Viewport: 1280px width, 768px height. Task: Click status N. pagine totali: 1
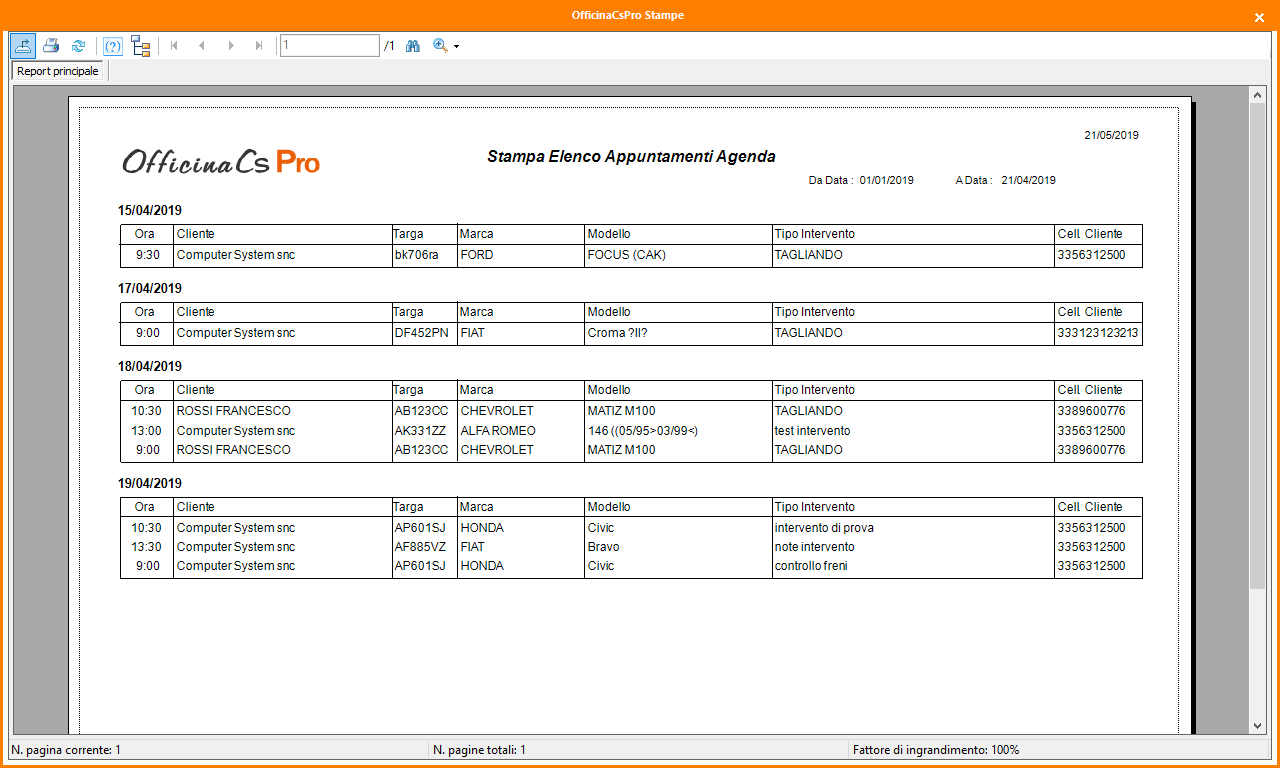coord(480,749)
